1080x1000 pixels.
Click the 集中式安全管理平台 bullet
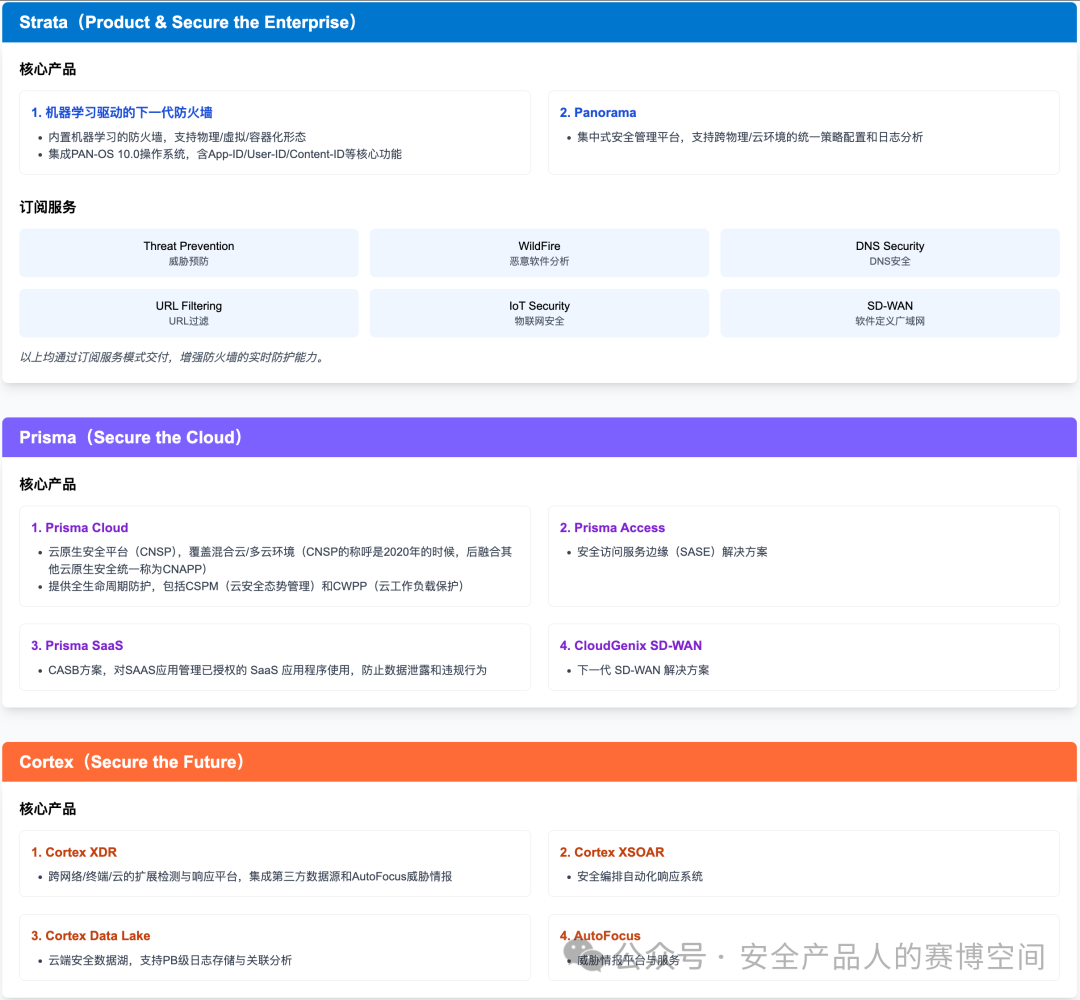click(749, 137)
